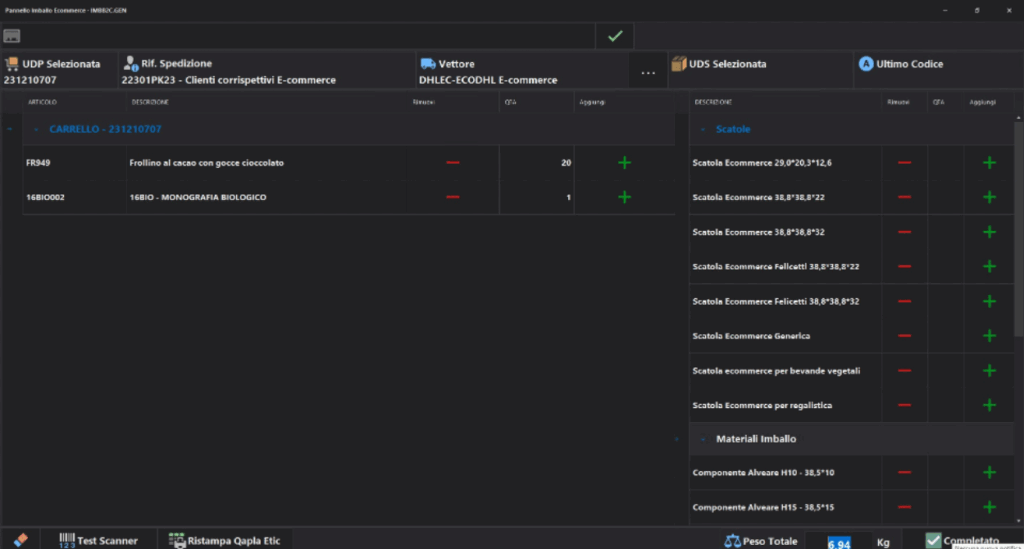Remove one 16BIO Monografia Biologico item
The width and height of the screenshot is (1024, 549).
pos(453,197)
